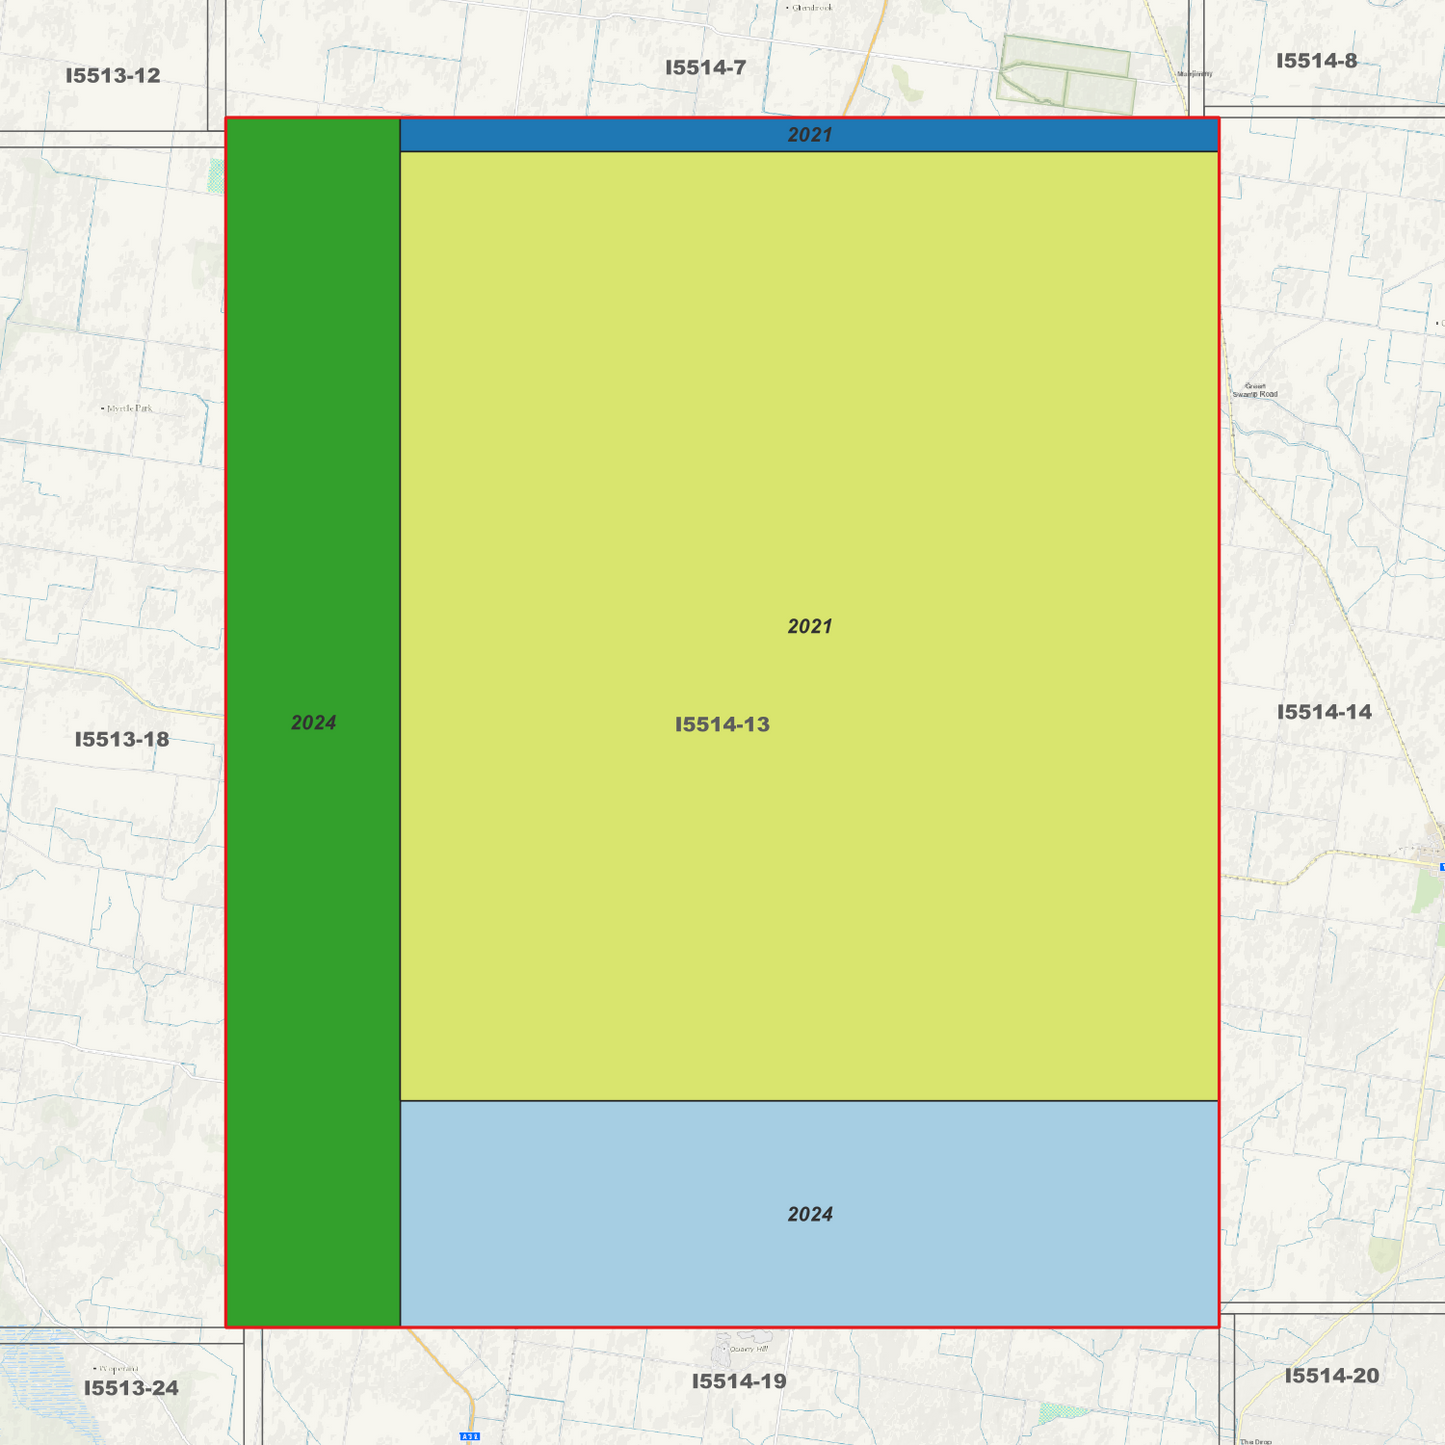The width and height of the screenshot is (1445, 1445).
Task: Click the Marjimmy locality label
Action: [1194, 73]
